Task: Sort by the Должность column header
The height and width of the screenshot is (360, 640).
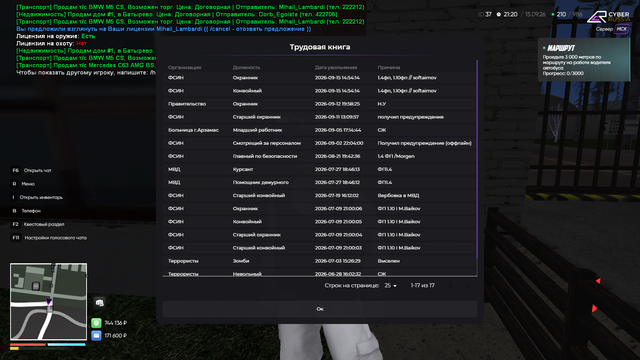Action: click(246, 67)
